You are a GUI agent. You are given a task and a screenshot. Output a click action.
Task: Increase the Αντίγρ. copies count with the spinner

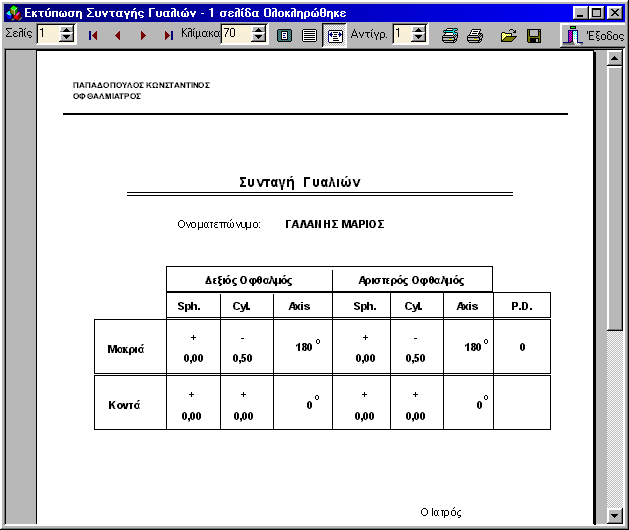point(418,30)
